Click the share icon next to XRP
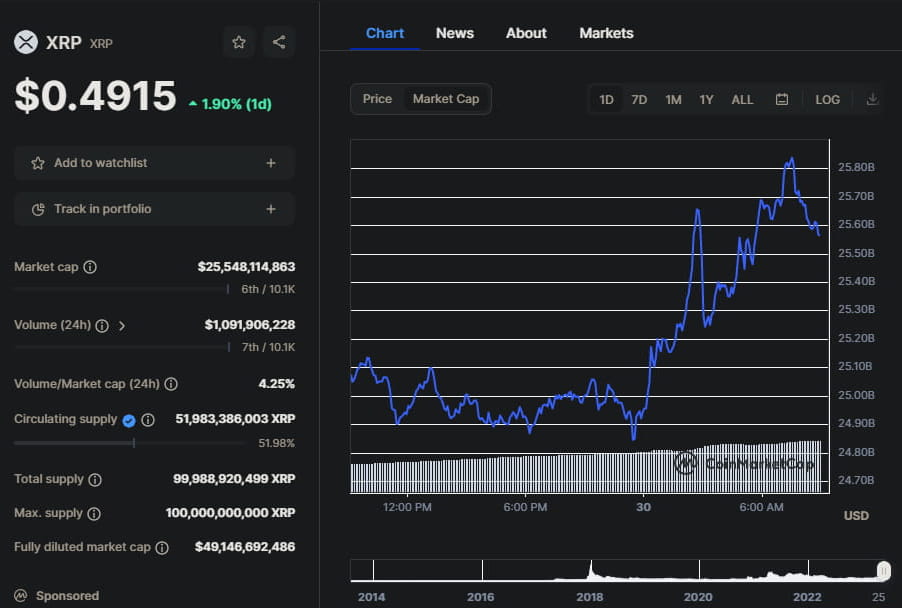 [278, 42]
